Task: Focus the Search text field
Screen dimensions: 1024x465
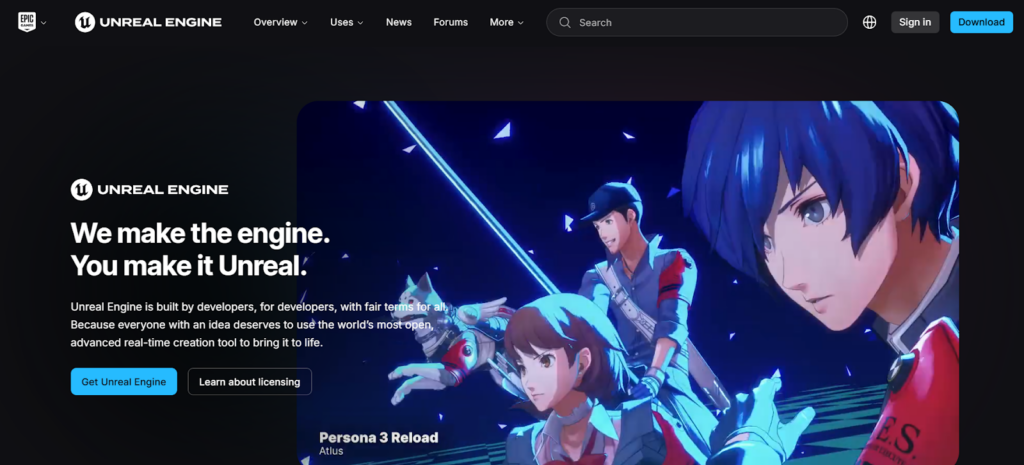Action: pos(700,22)
